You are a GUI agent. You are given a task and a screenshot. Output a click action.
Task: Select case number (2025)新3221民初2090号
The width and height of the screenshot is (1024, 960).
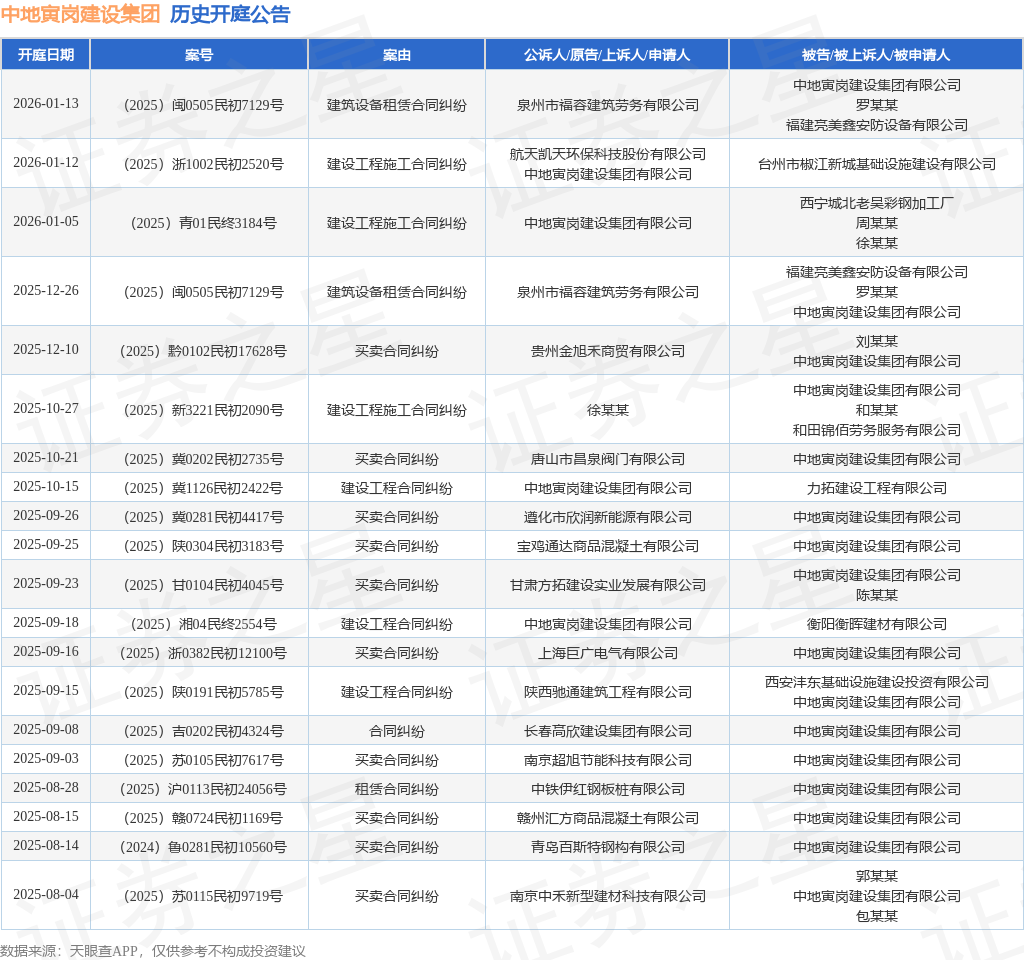point(203,410)
